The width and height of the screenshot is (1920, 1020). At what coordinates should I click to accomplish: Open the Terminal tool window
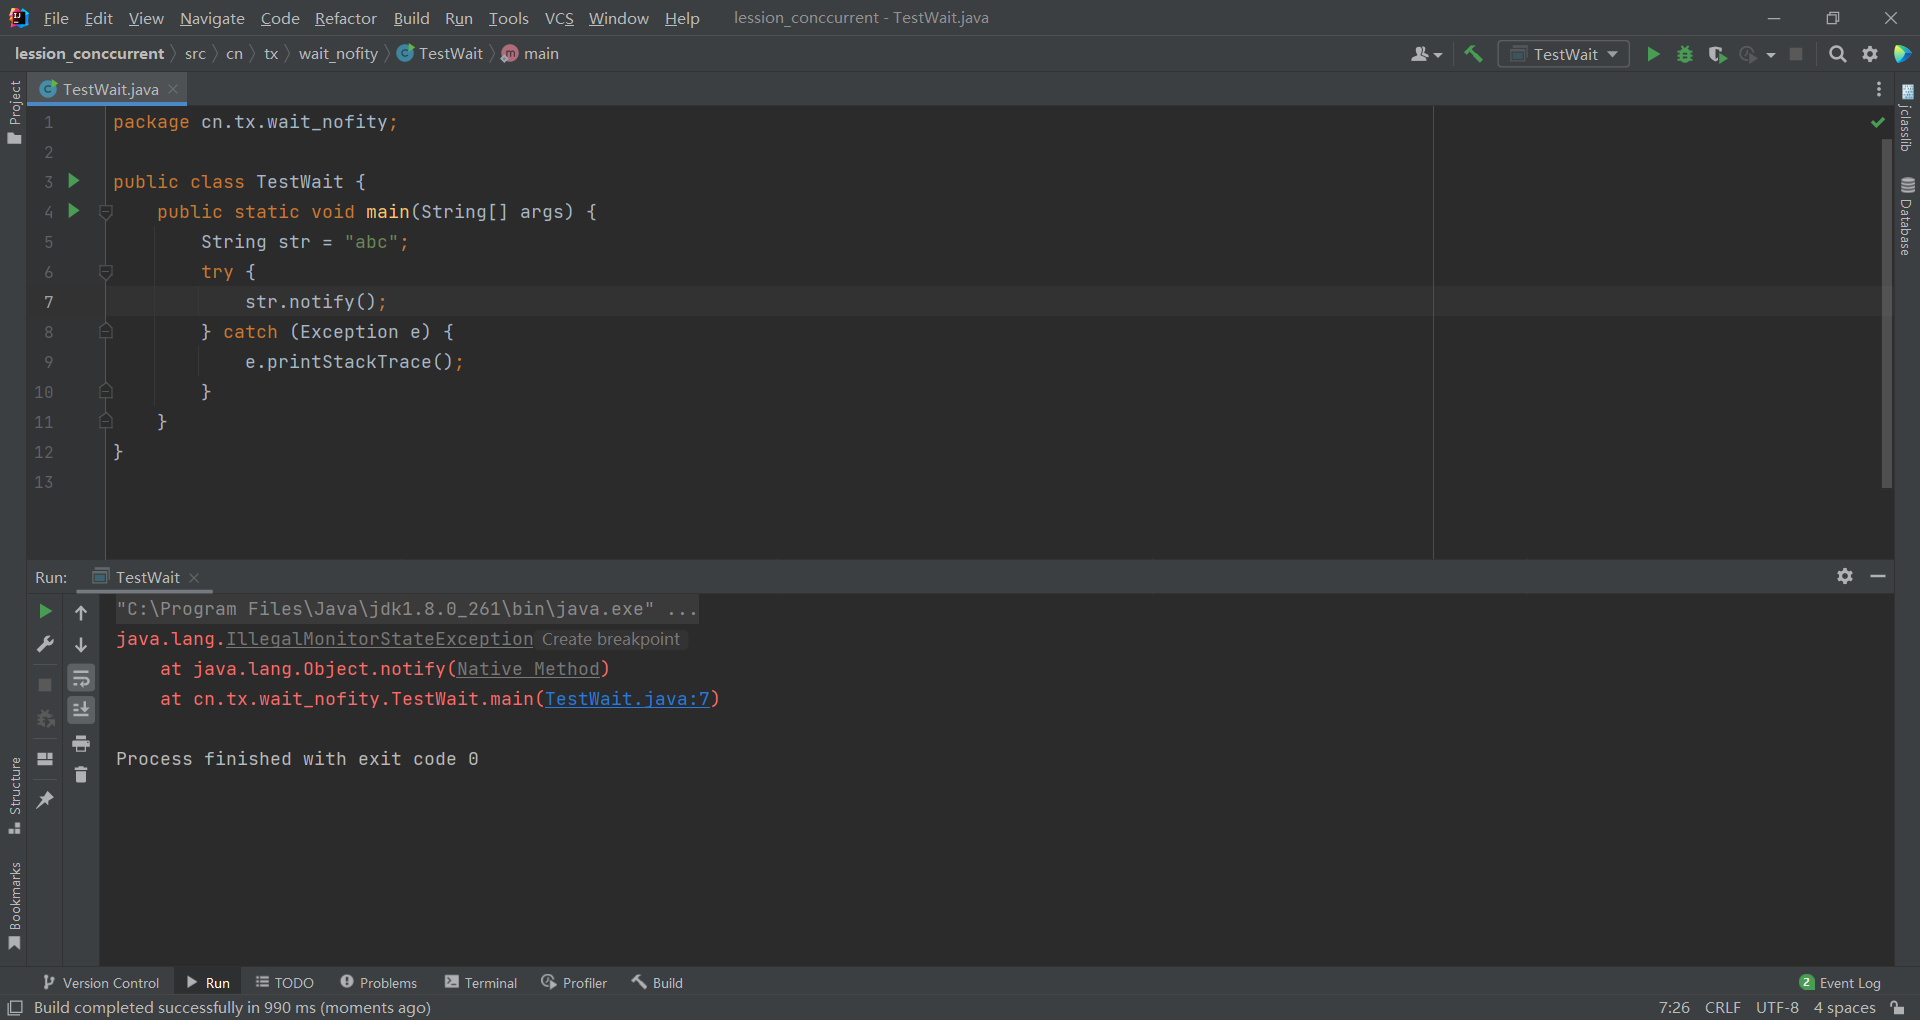(481, 983)
